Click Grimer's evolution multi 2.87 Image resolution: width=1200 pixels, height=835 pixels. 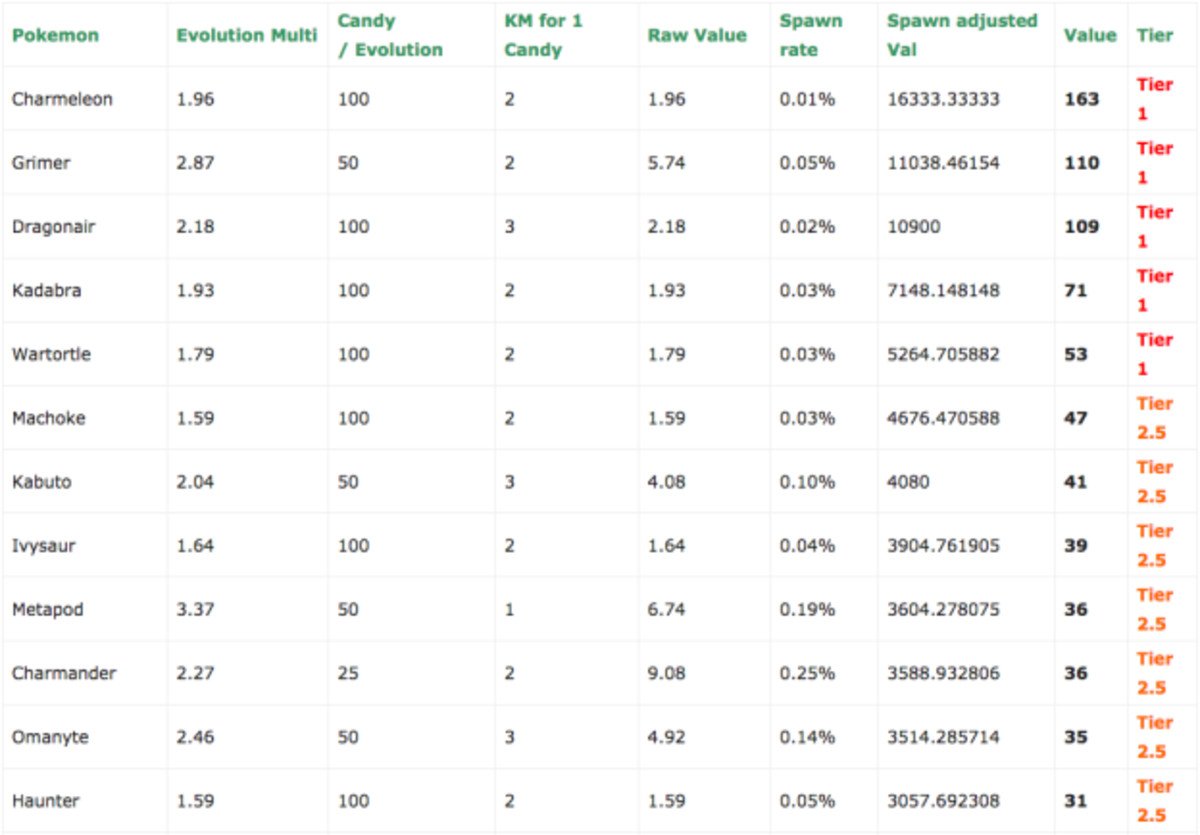[195, 163]
